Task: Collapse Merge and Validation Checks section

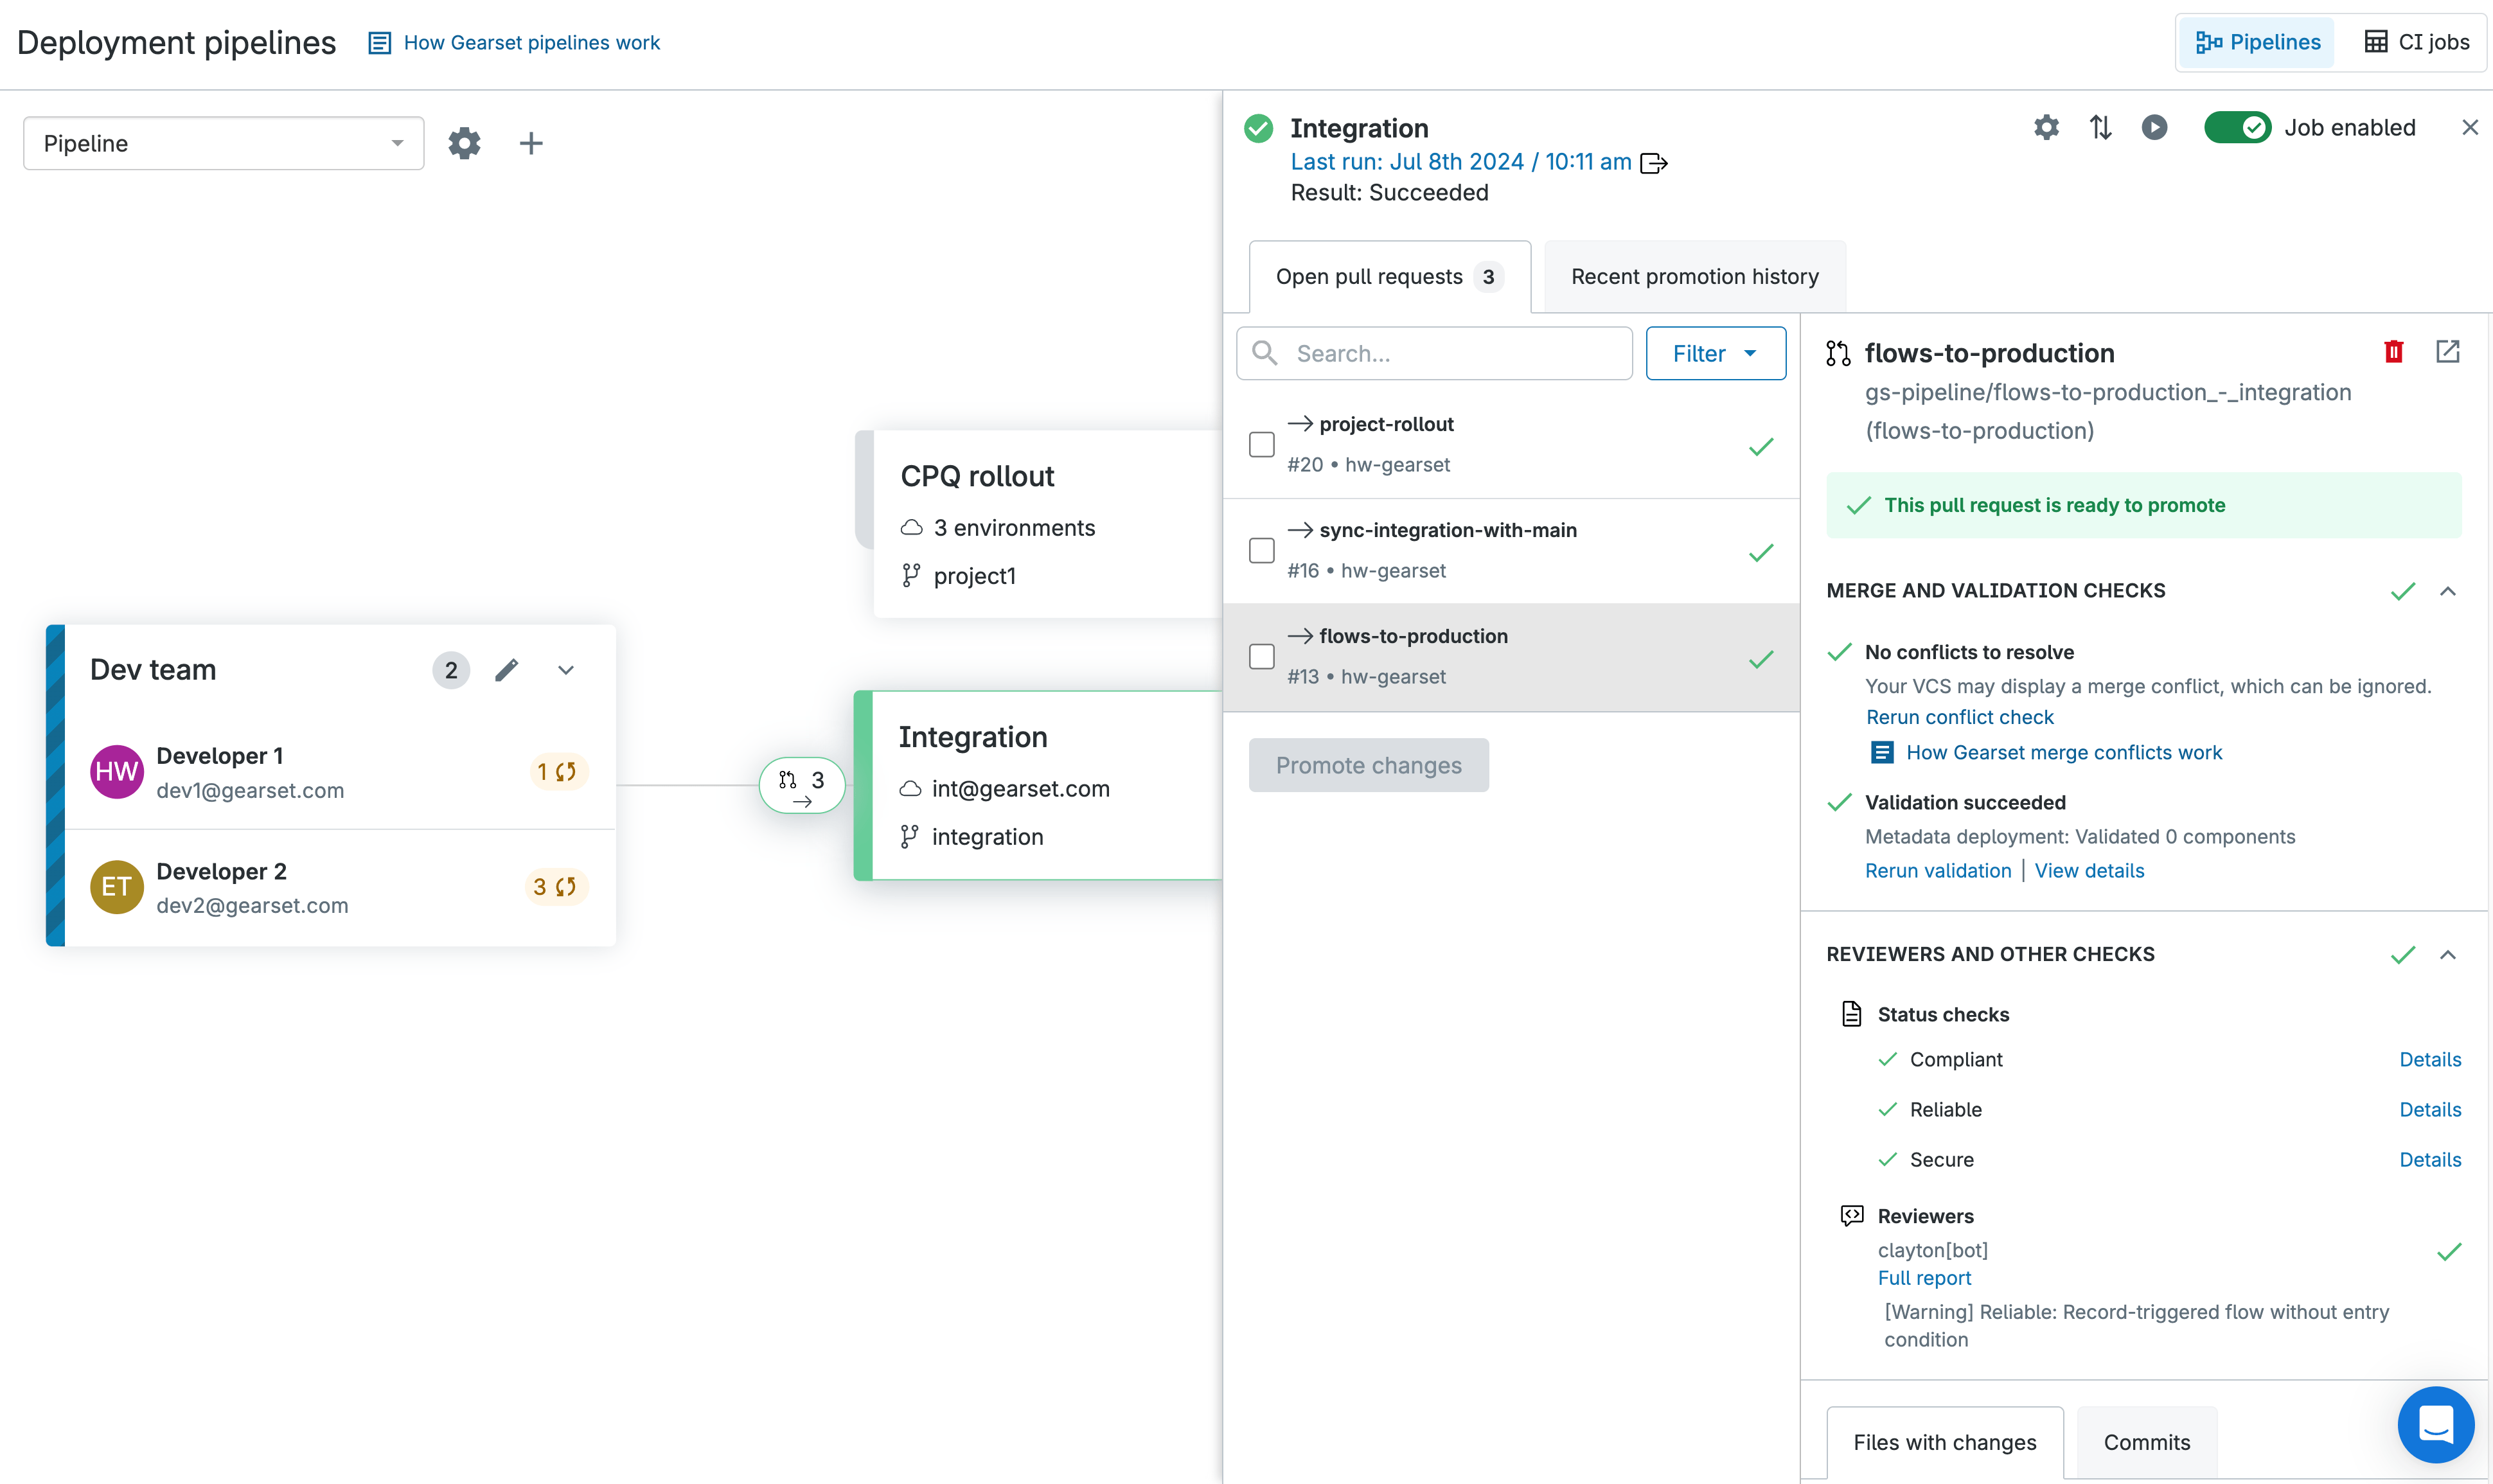Action: (2447, 591)
